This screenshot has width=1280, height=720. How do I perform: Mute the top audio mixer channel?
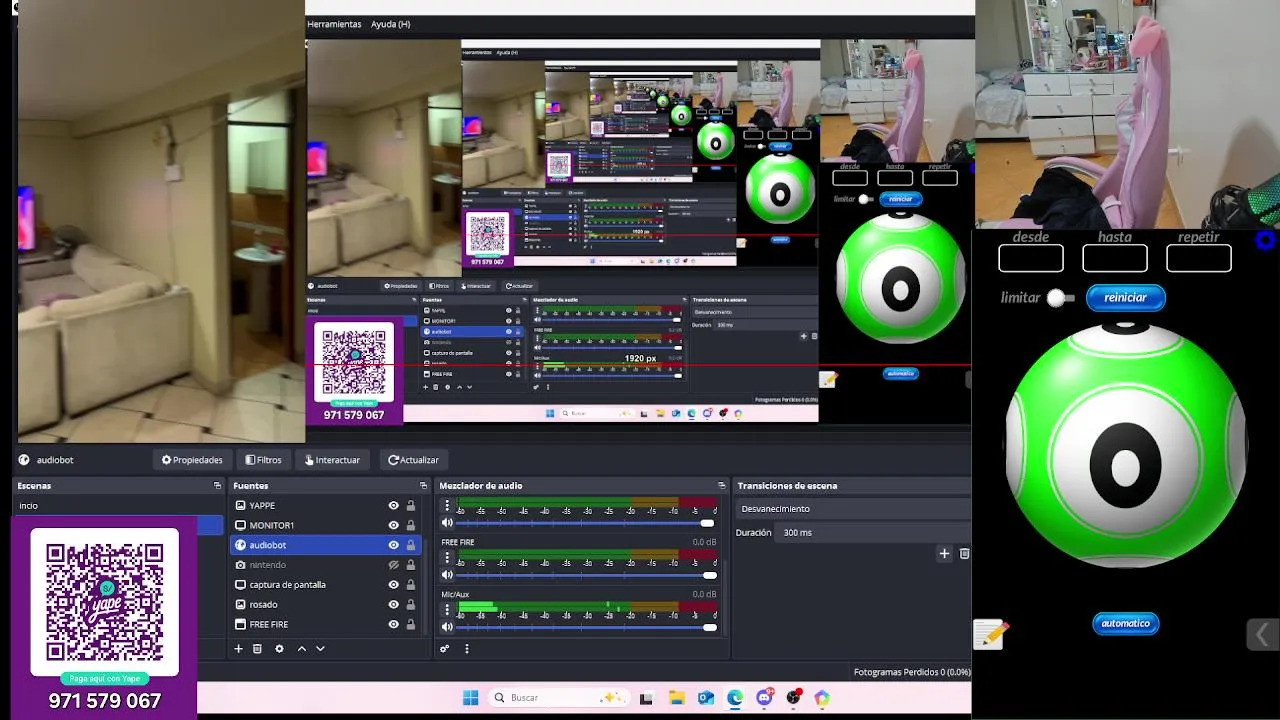click(447, 523)
